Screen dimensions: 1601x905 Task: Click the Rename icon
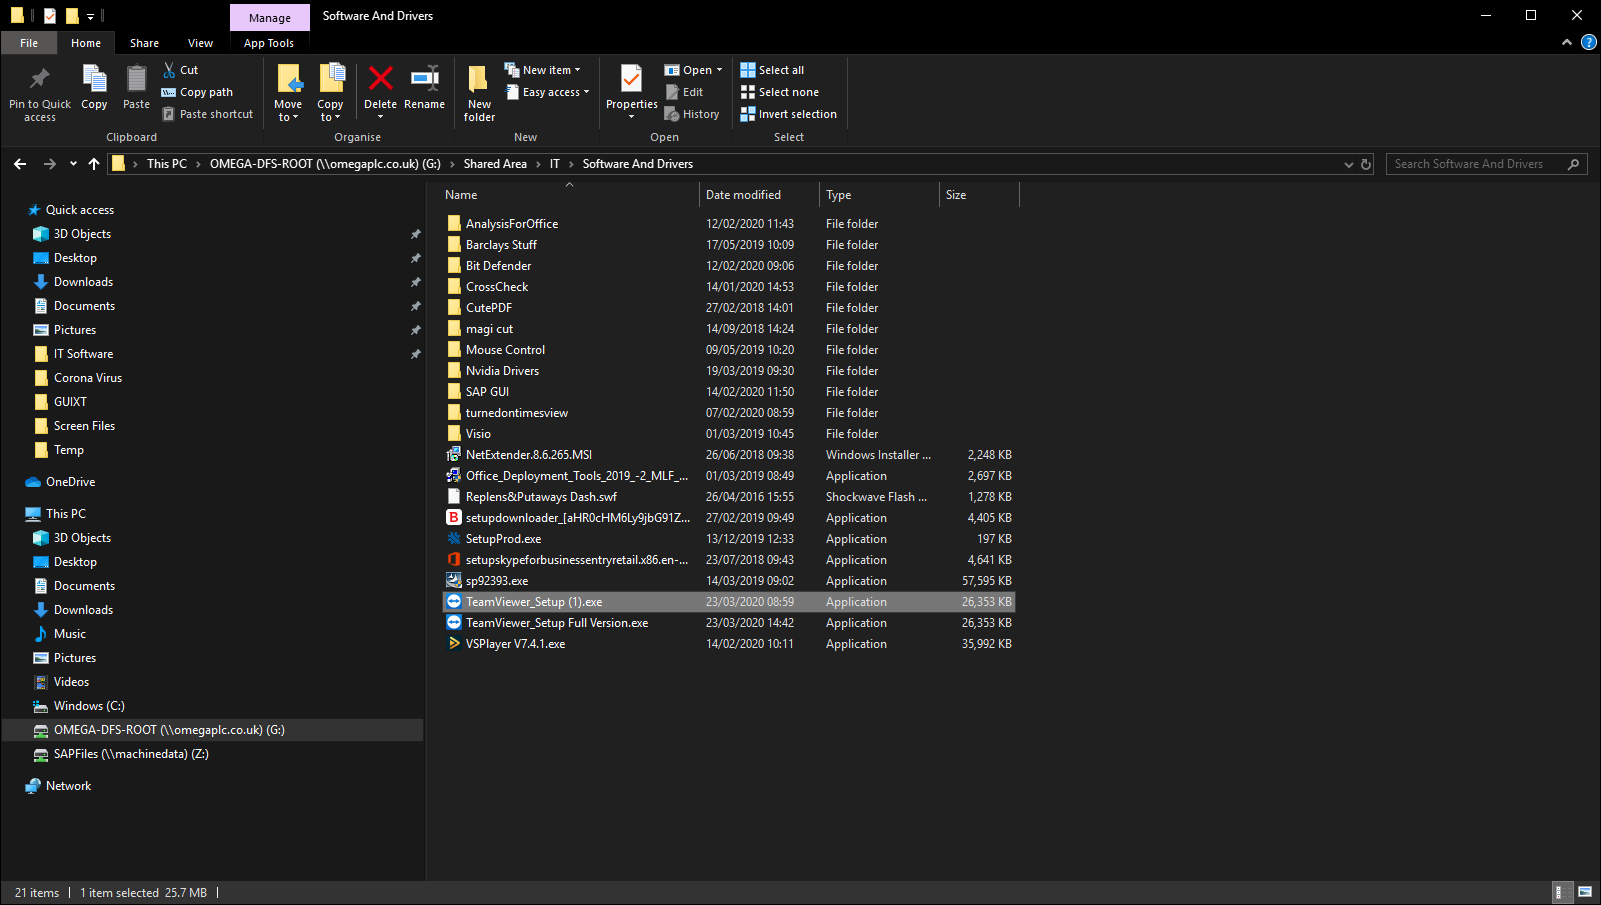(425, 79)
